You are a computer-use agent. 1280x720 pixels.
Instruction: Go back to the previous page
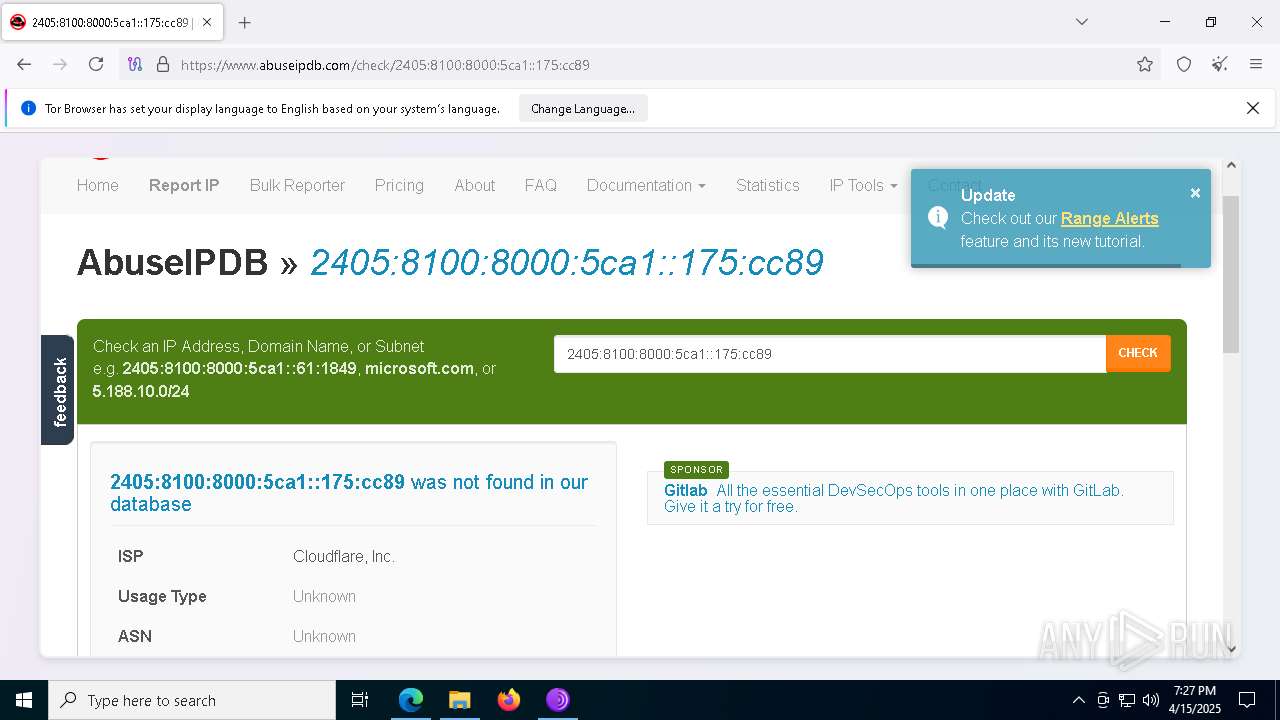coord(24,64)
